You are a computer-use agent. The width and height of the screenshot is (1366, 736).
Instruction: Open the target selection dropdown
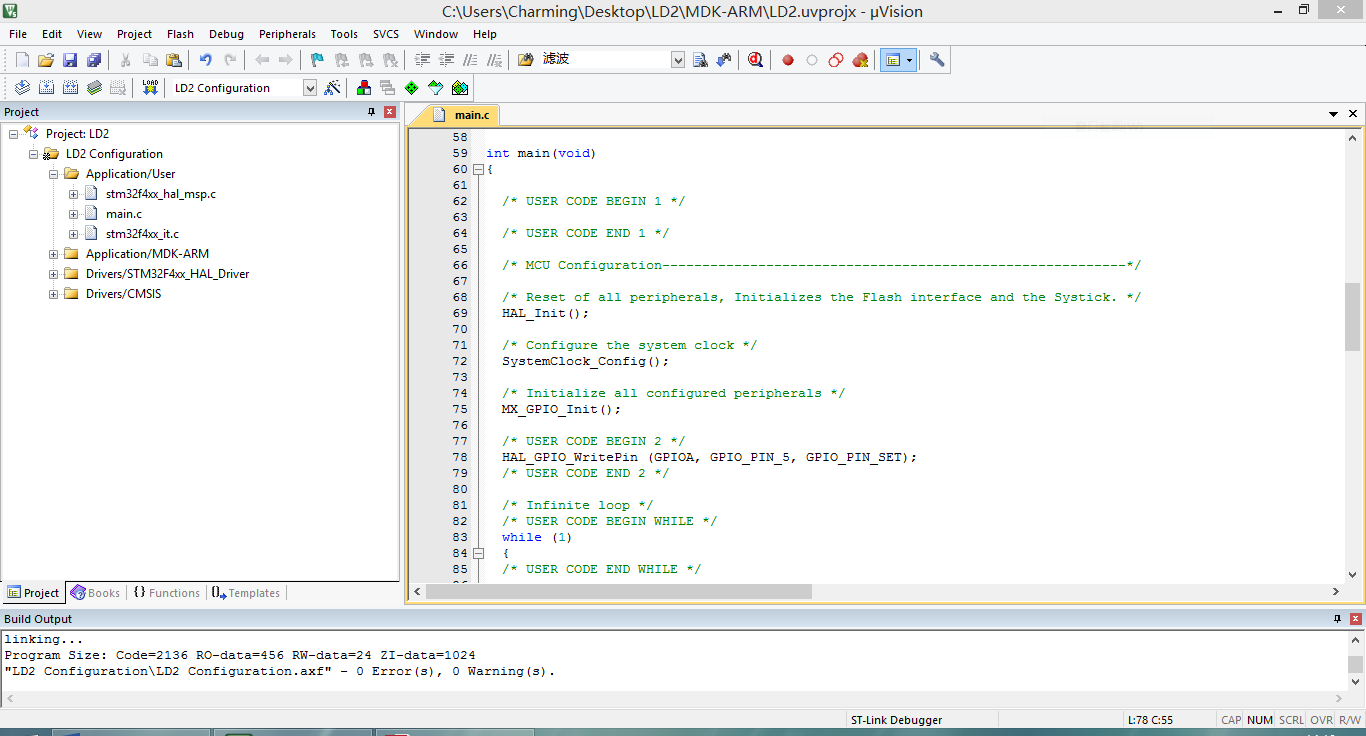point(310,87)
